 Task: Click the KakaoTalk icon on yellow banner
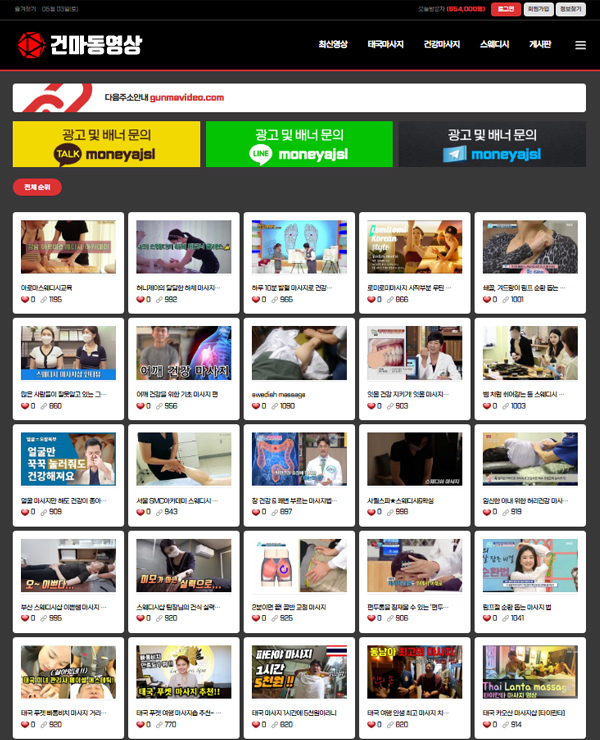tap(68, 155)
